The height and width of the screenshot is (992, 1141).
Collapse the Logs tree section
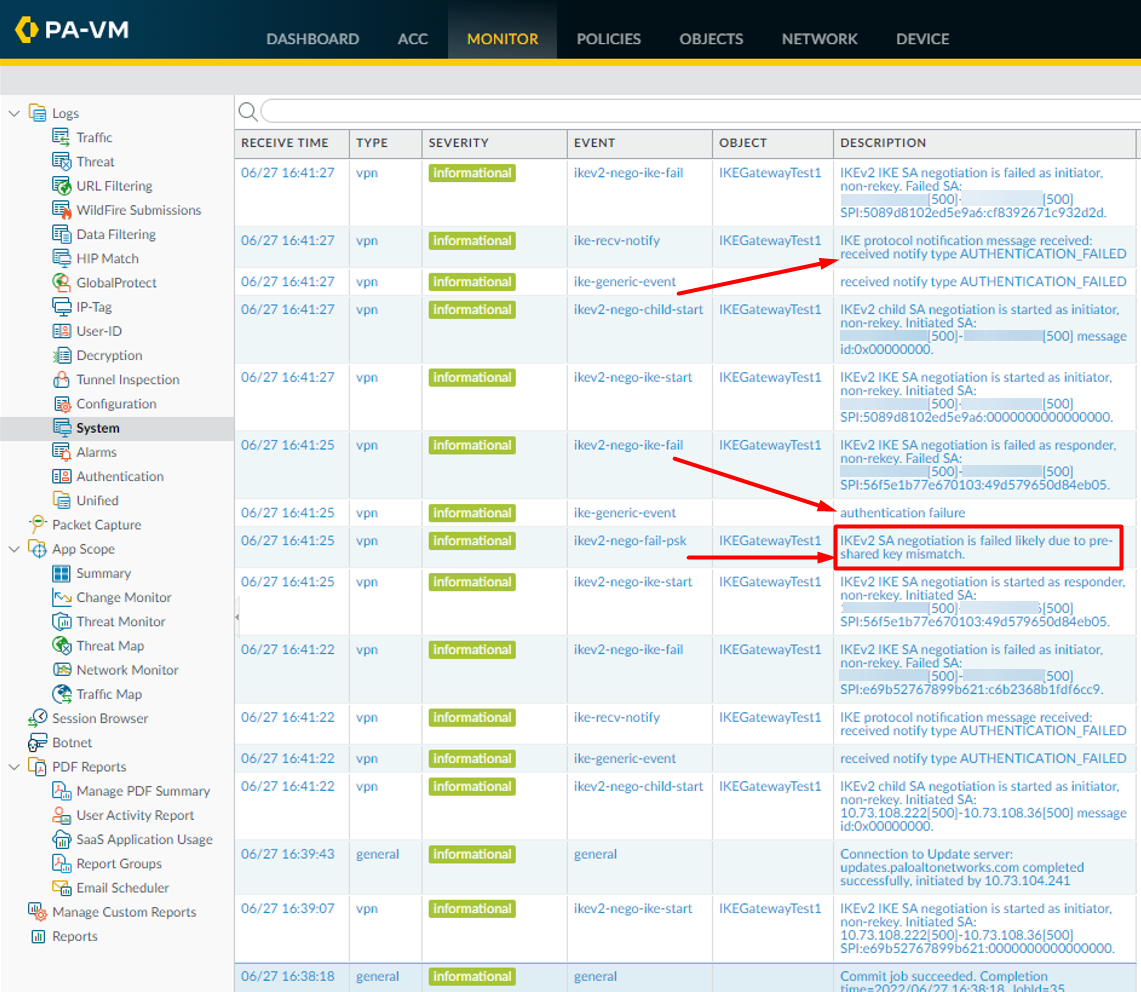tap(14, 113)
